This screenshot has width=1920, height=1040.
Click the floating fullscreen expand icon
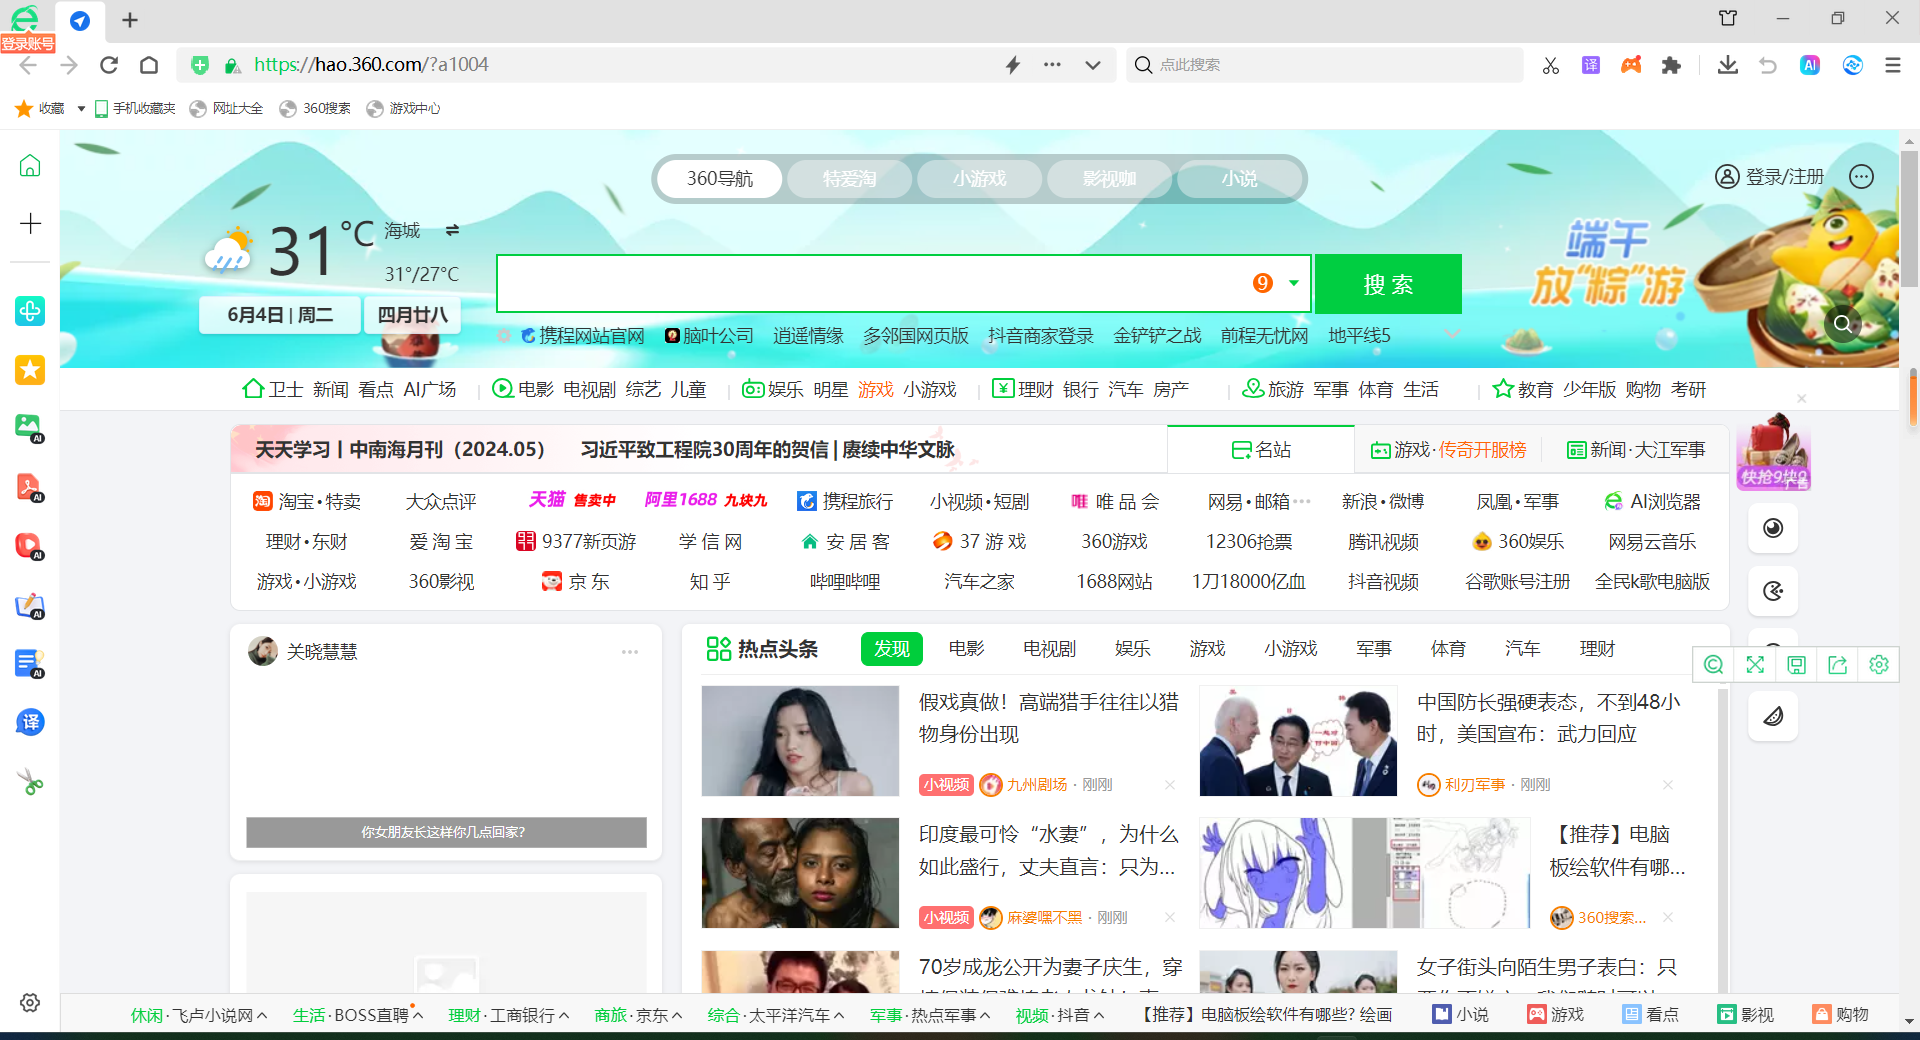coord(1755,665)
